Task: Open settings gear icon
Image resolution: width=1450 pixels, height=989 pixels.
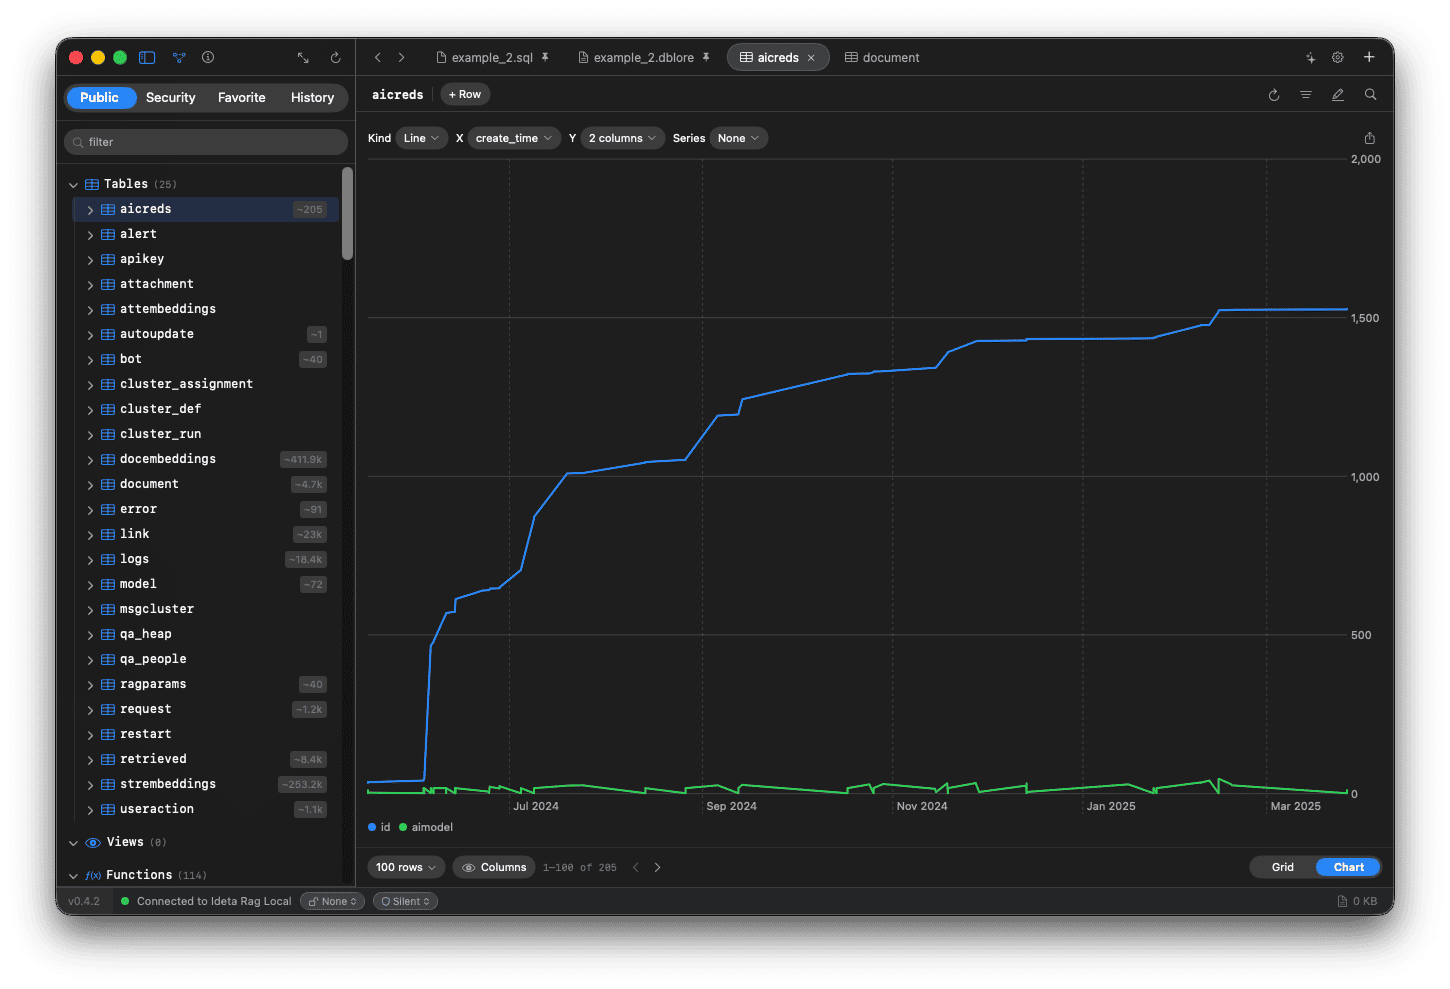Action: click(1338, 58)
